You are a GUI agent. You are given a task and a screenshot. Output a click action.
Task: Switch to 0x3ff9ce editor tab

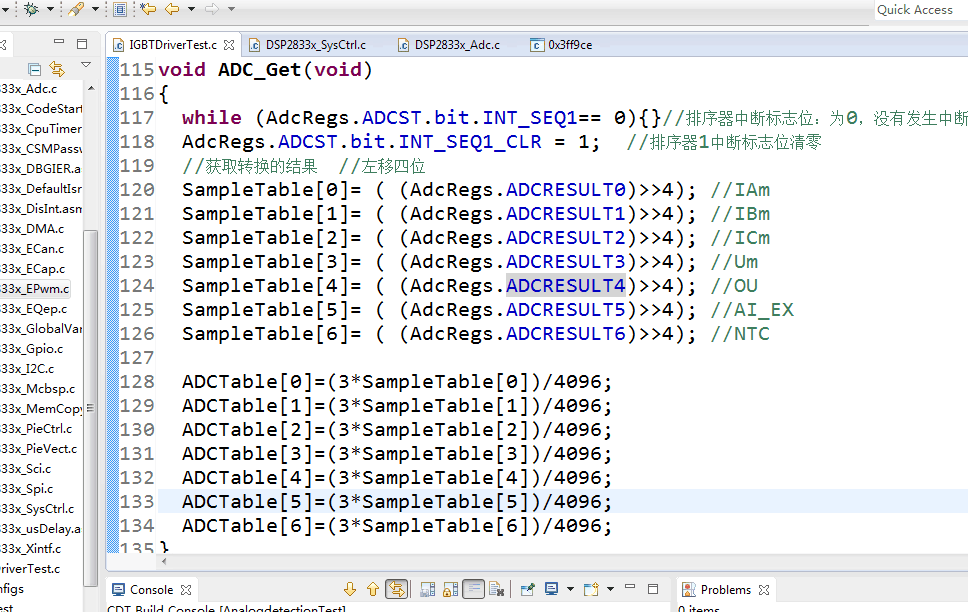[561, 44]
